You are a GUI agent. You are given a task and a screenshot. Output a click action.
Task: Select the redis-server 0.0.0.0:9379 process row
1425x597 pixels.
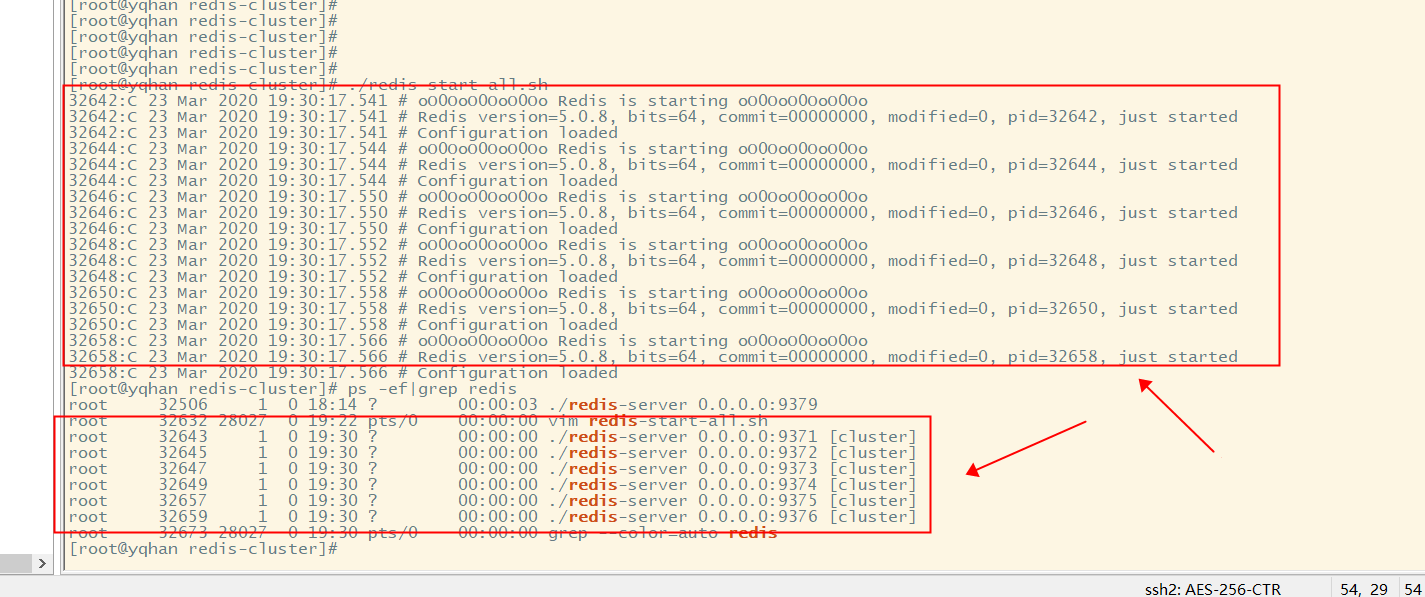coord(443,405)
